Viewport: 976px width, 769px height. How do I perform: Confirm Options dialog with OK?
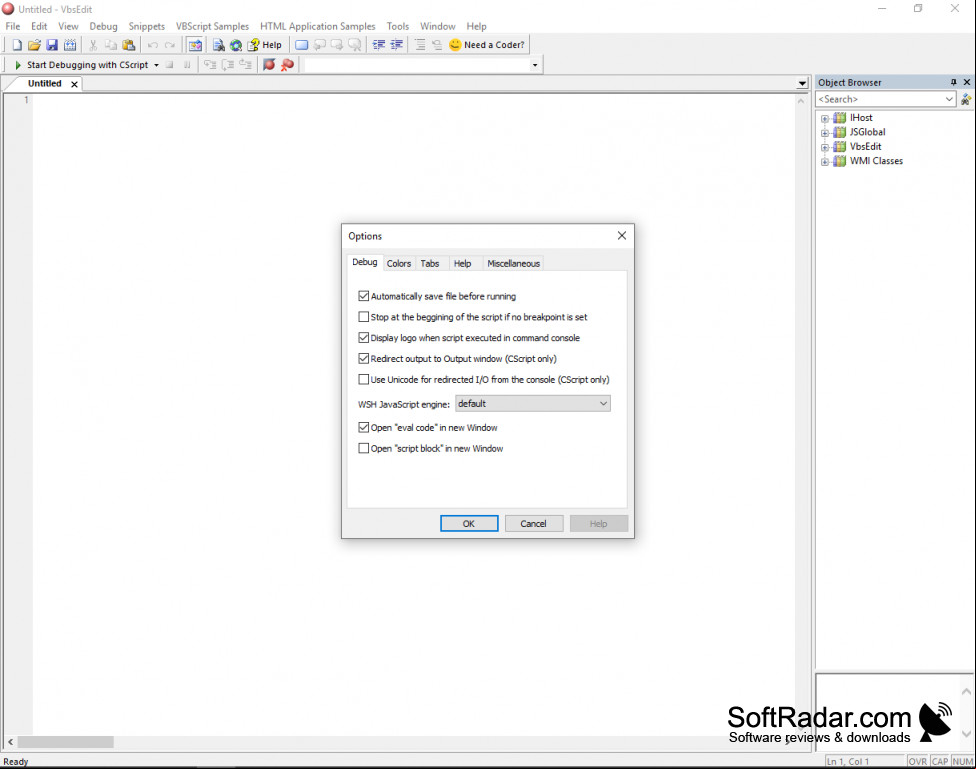(x=469, y=524)
